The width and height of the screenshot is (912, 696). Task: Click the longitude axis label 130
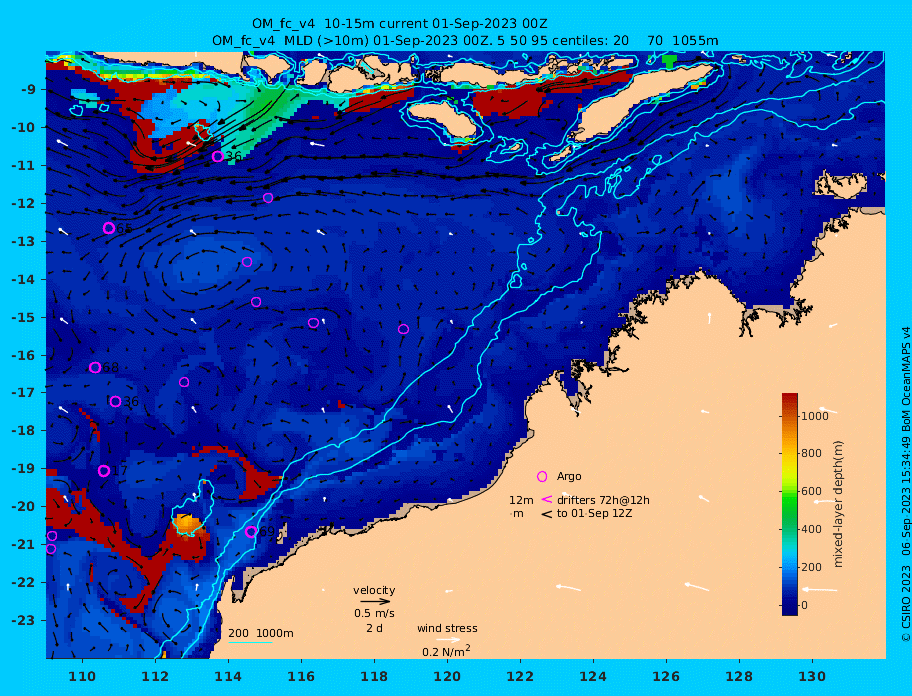[812, 676]
